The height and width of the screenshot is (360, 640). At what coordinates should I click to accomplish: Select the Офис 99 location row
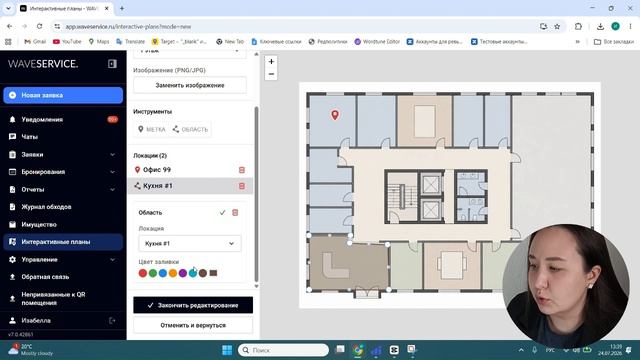(x=190, y=170)
